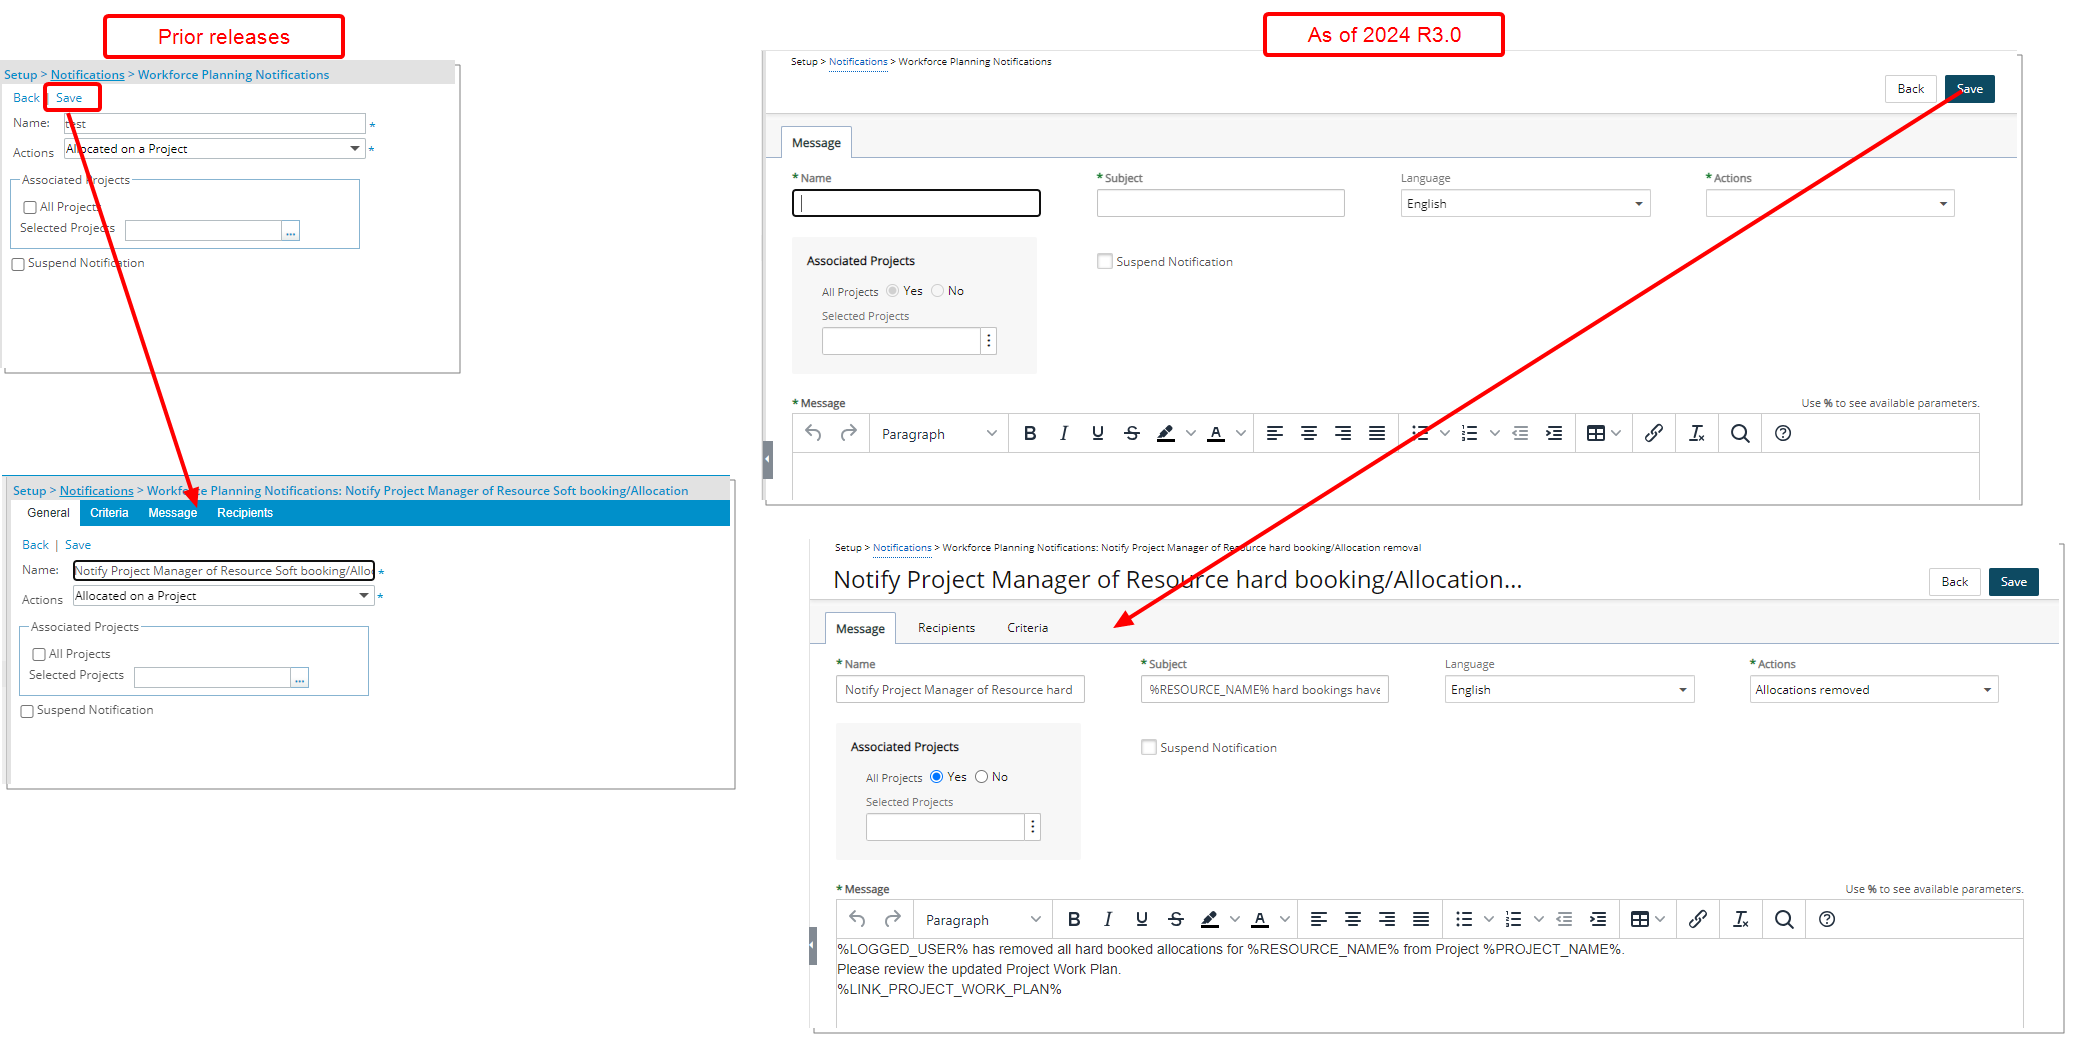Viewport: 2076px width, 1045px height.
Task: Insert bullet list in the hard booking editor
Action: pos(1464,919)
